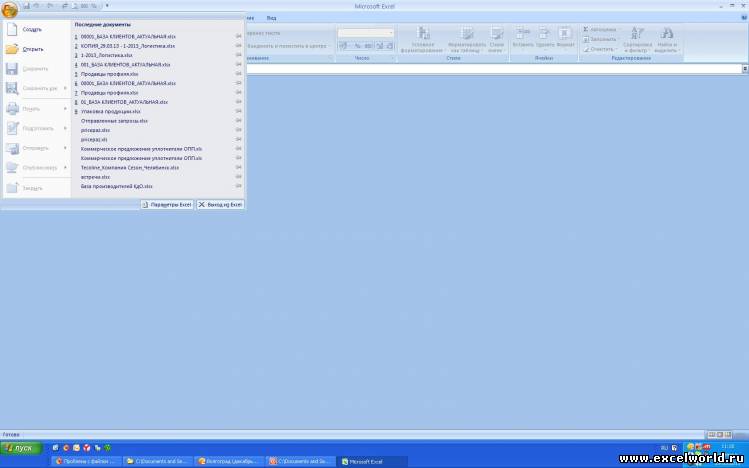Click the Выход из Excel button
This screenshot has height=468, width=749.
click(x=220, y=204)
